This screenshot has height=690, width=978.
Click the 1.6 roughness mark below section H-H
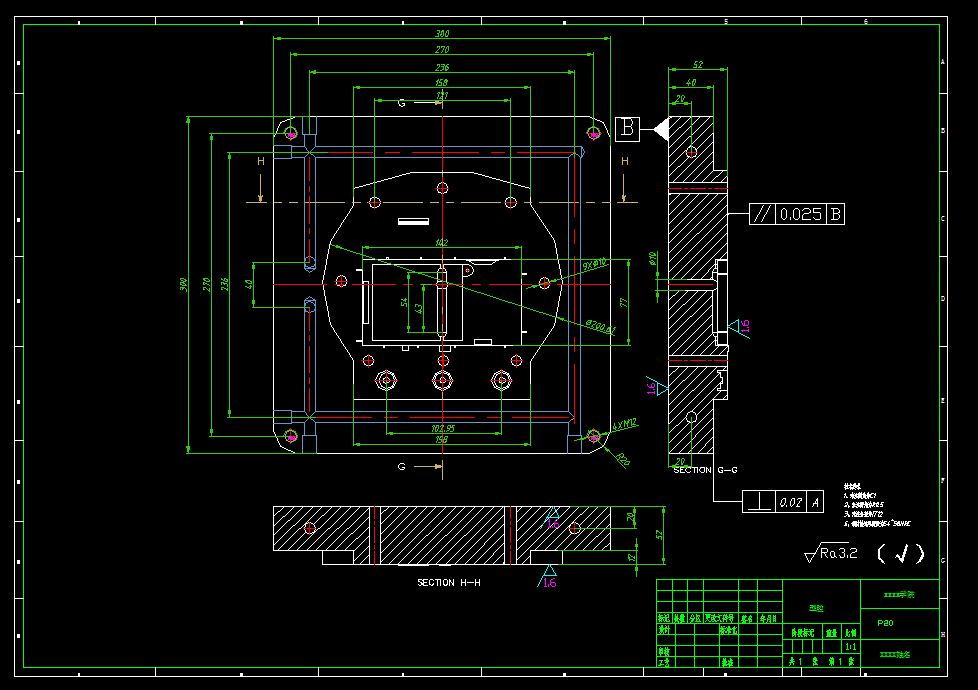[x=548, y=577]
